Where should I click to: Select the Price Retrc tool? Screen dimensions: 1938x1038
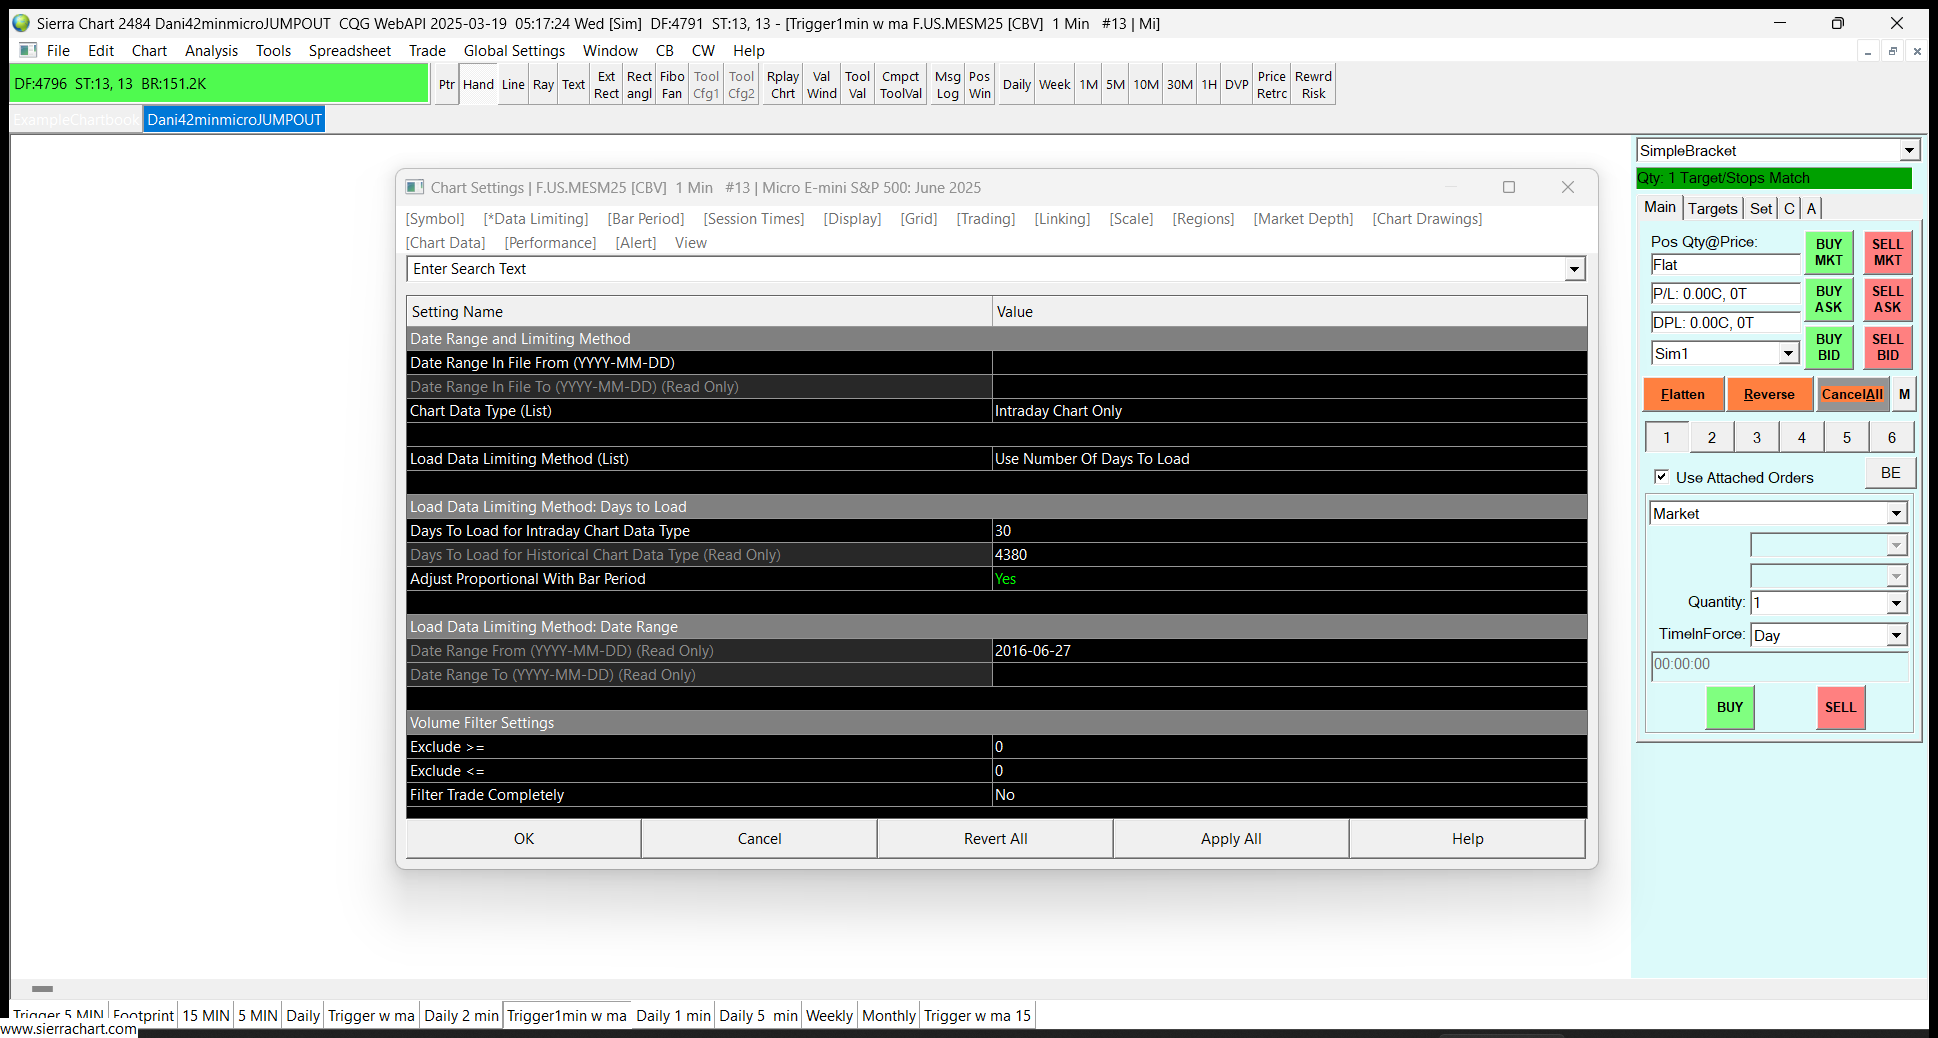pyautogui.click(x=1272, y=85)
